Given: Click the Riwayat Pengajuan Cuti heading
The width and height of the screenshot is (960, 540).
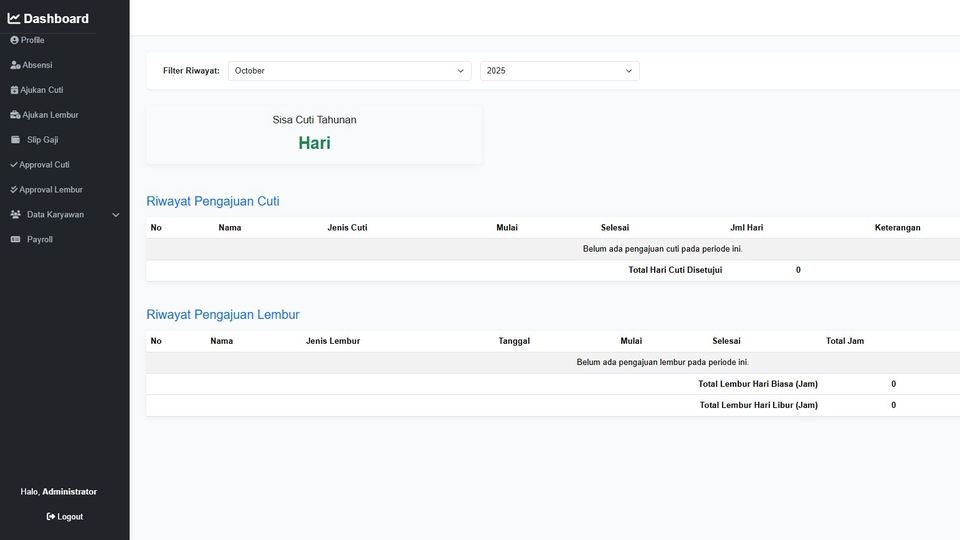Looking at the screenshot, I should (x=213, y=201).
